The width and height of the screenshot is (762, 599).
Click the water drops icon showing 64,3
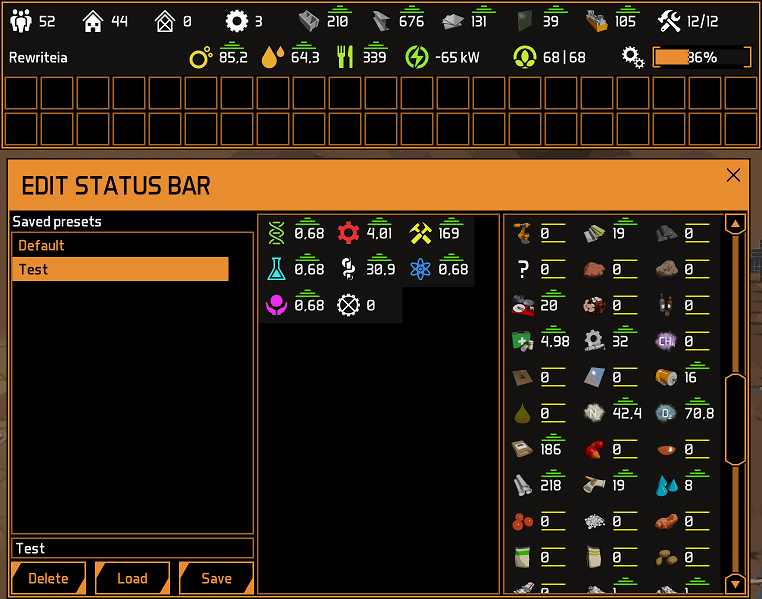273,57
